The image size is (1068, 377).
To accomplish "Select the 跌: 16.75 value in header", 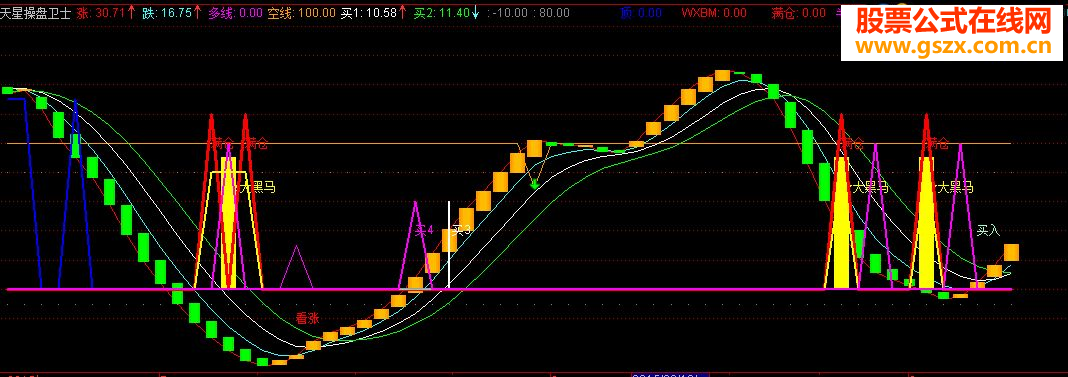I will point(167,12).
